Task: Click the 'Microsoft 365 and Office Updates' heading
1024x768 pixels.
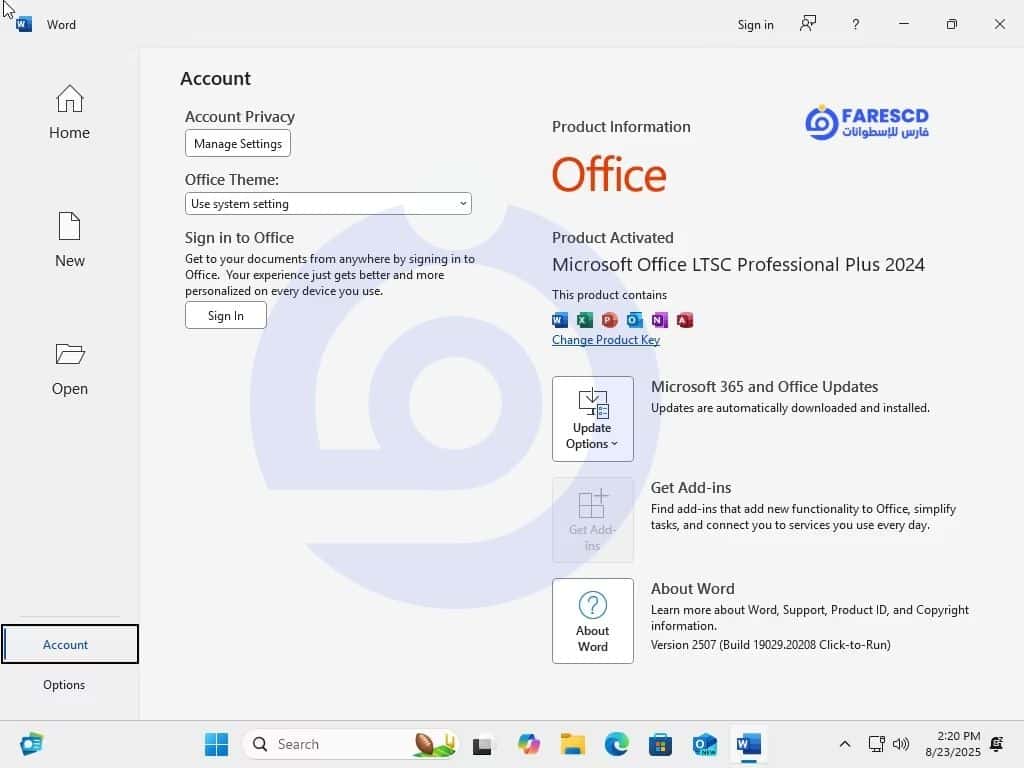Action: (x=764, y=387)
